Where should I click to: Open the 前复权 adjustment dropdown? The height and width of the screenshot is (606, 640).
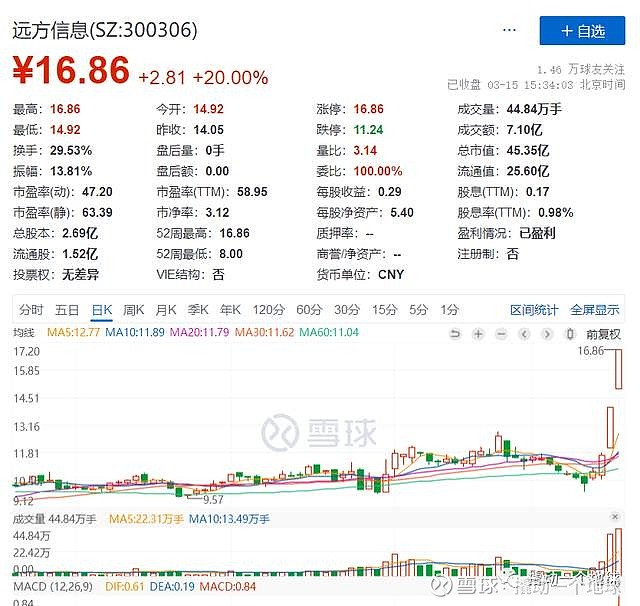click(x=603, y=335)
